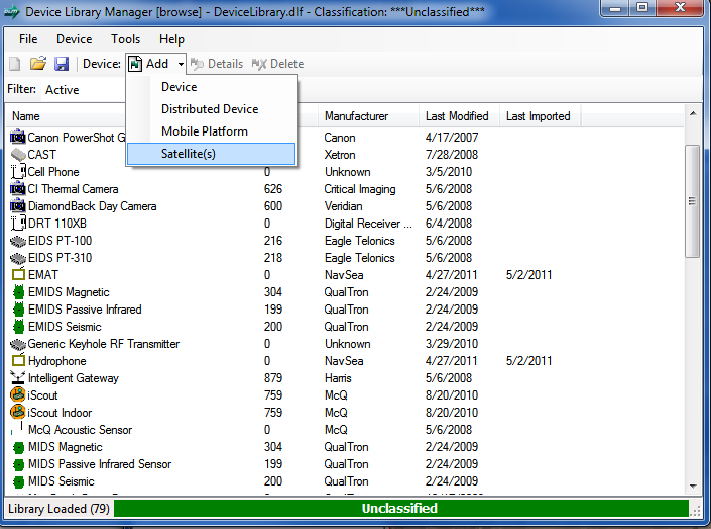The image size is (711, 529).
Task: Click the MIDS Passive Infrared Sensor icon
Action: (x=18, y=465)
